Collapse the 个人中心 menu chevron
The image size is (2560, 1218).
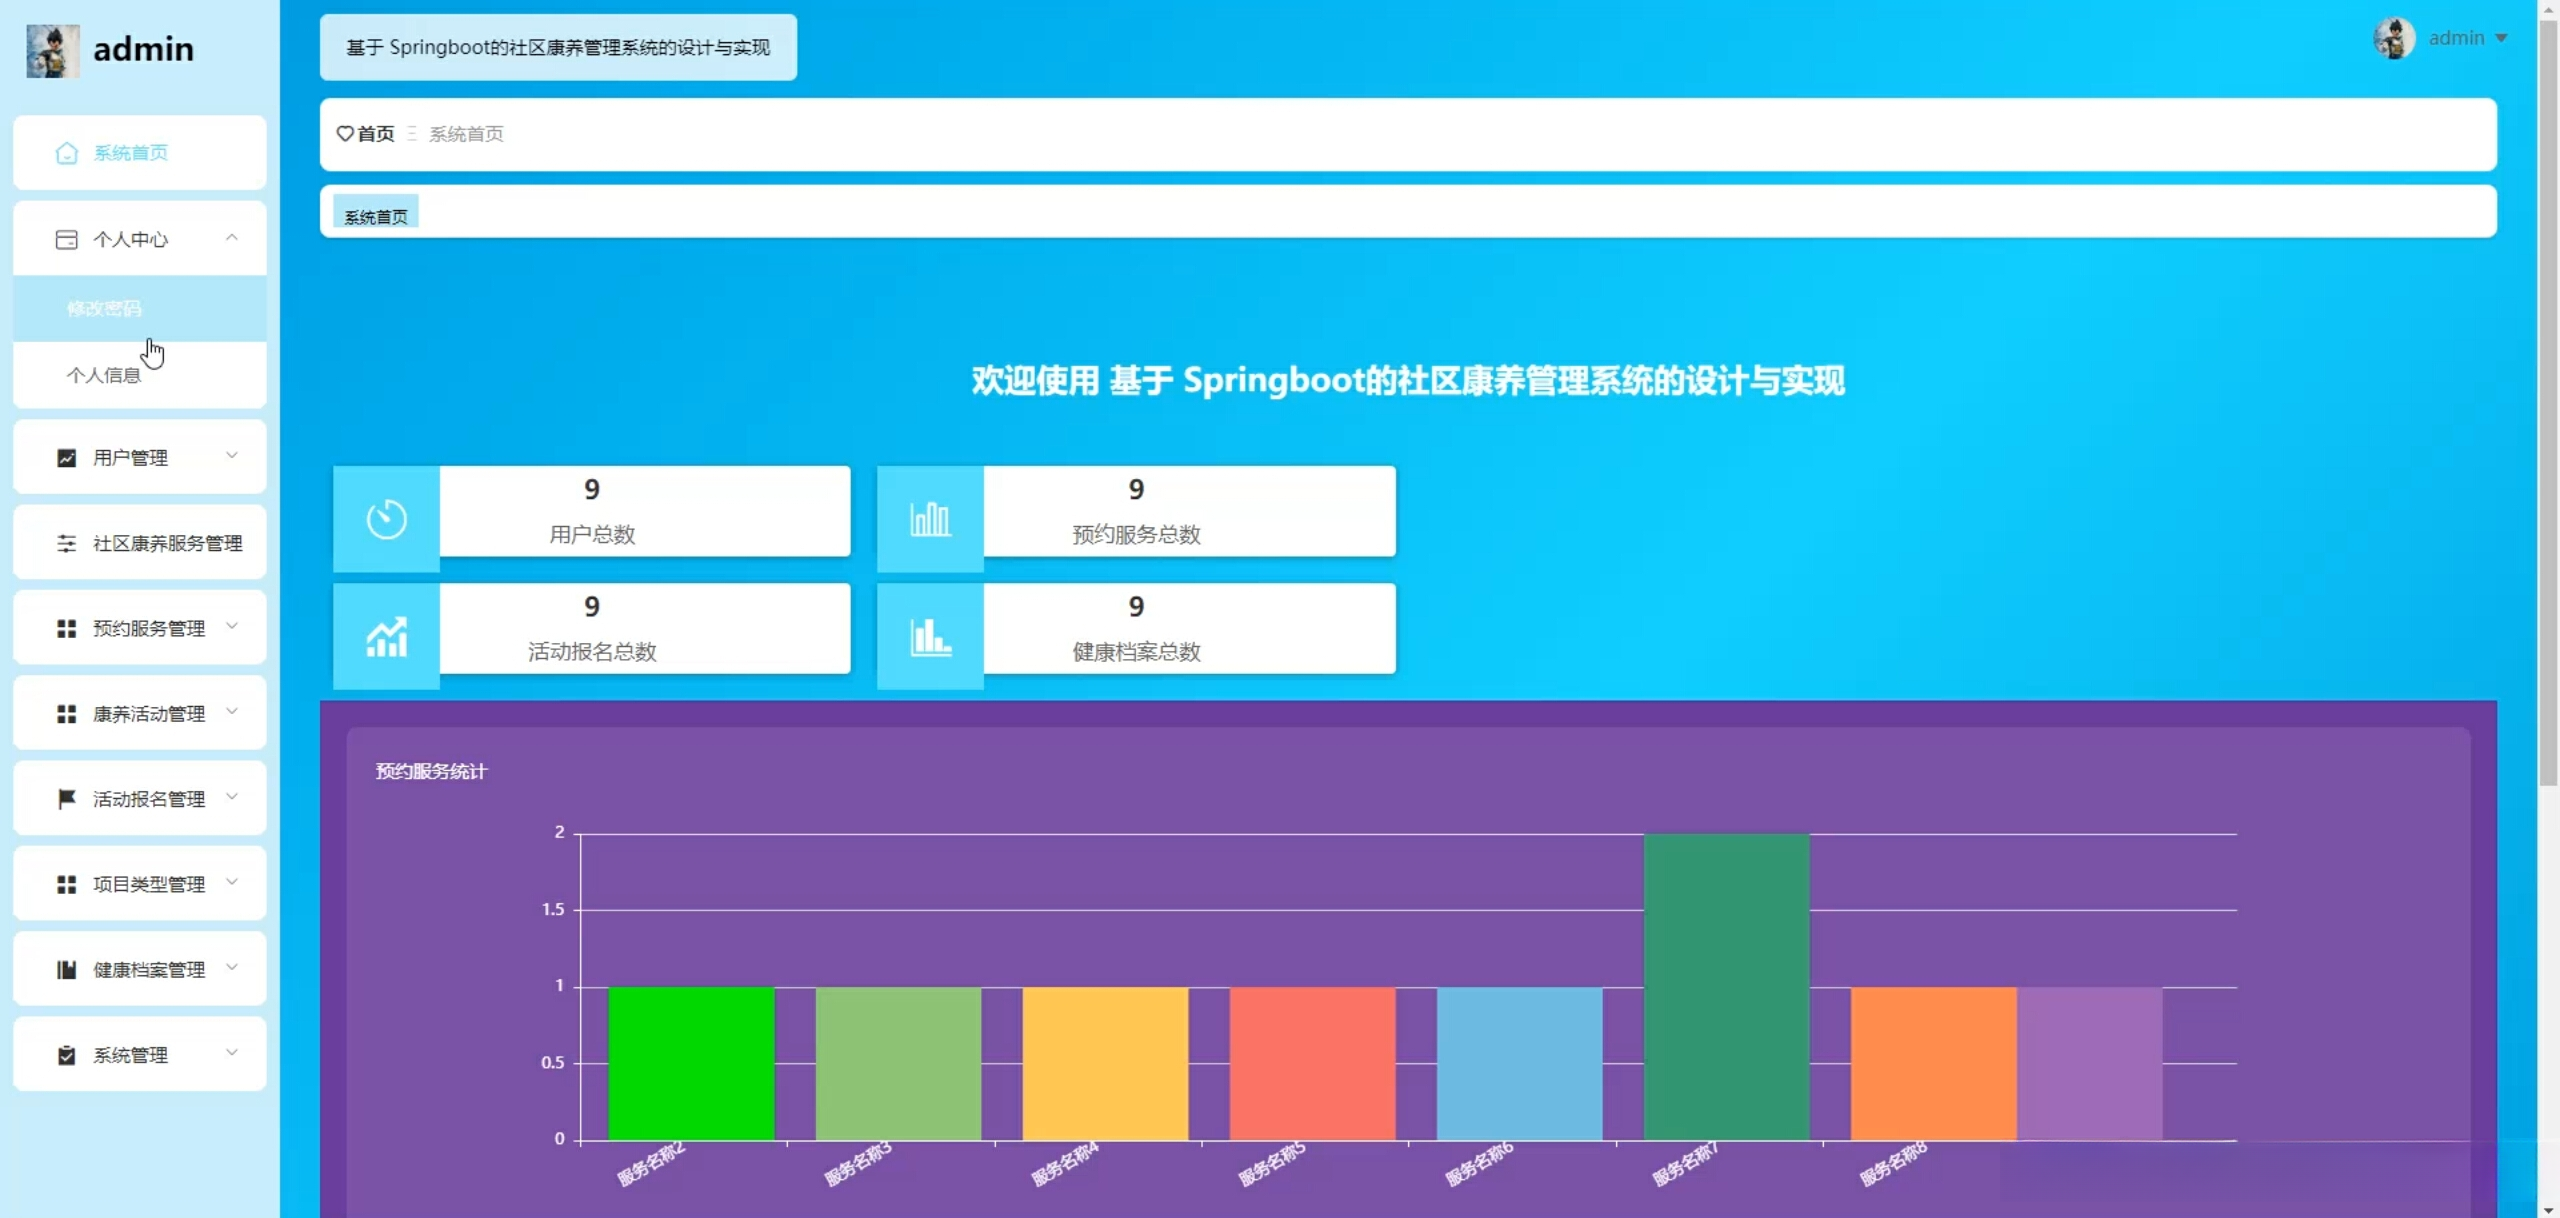[232, 238]
